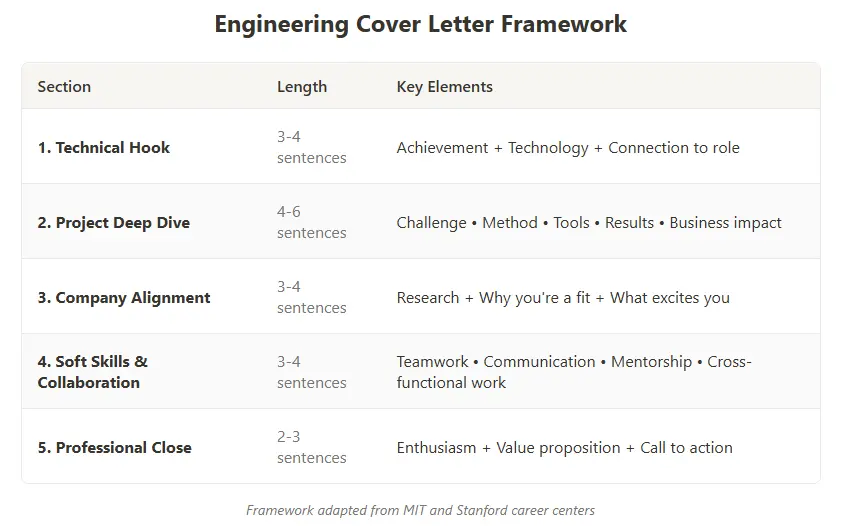The image size is (843, 526).
Task: Click the Teamwork, Communication, Mentorship text
Action: (573, 372)
